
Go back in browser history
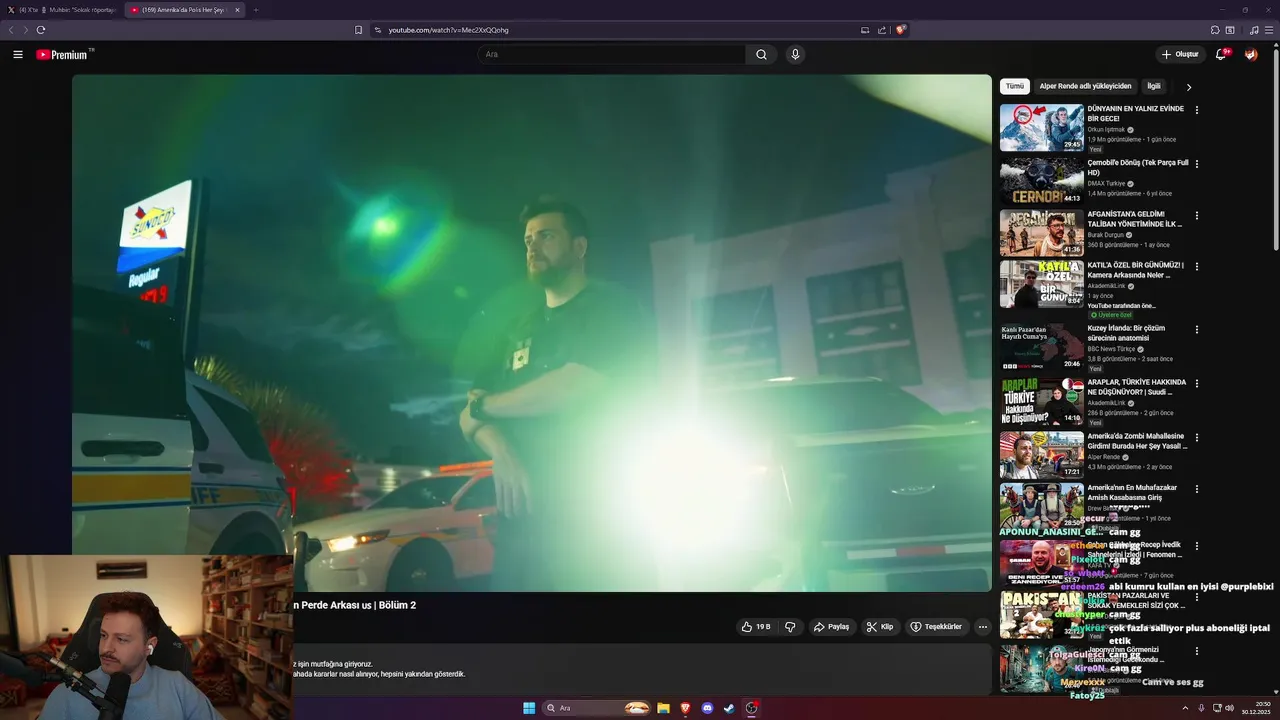(11, 30)
